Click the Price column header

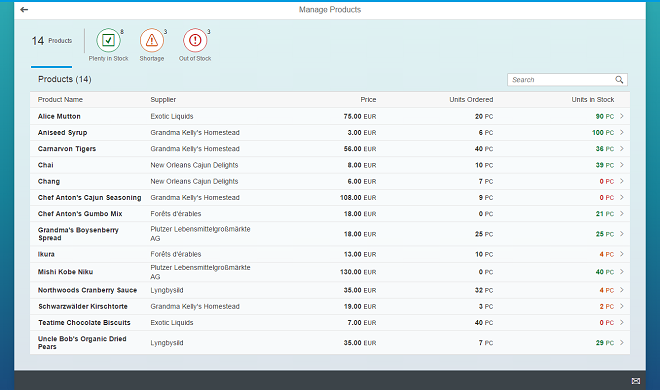point(368,100)
